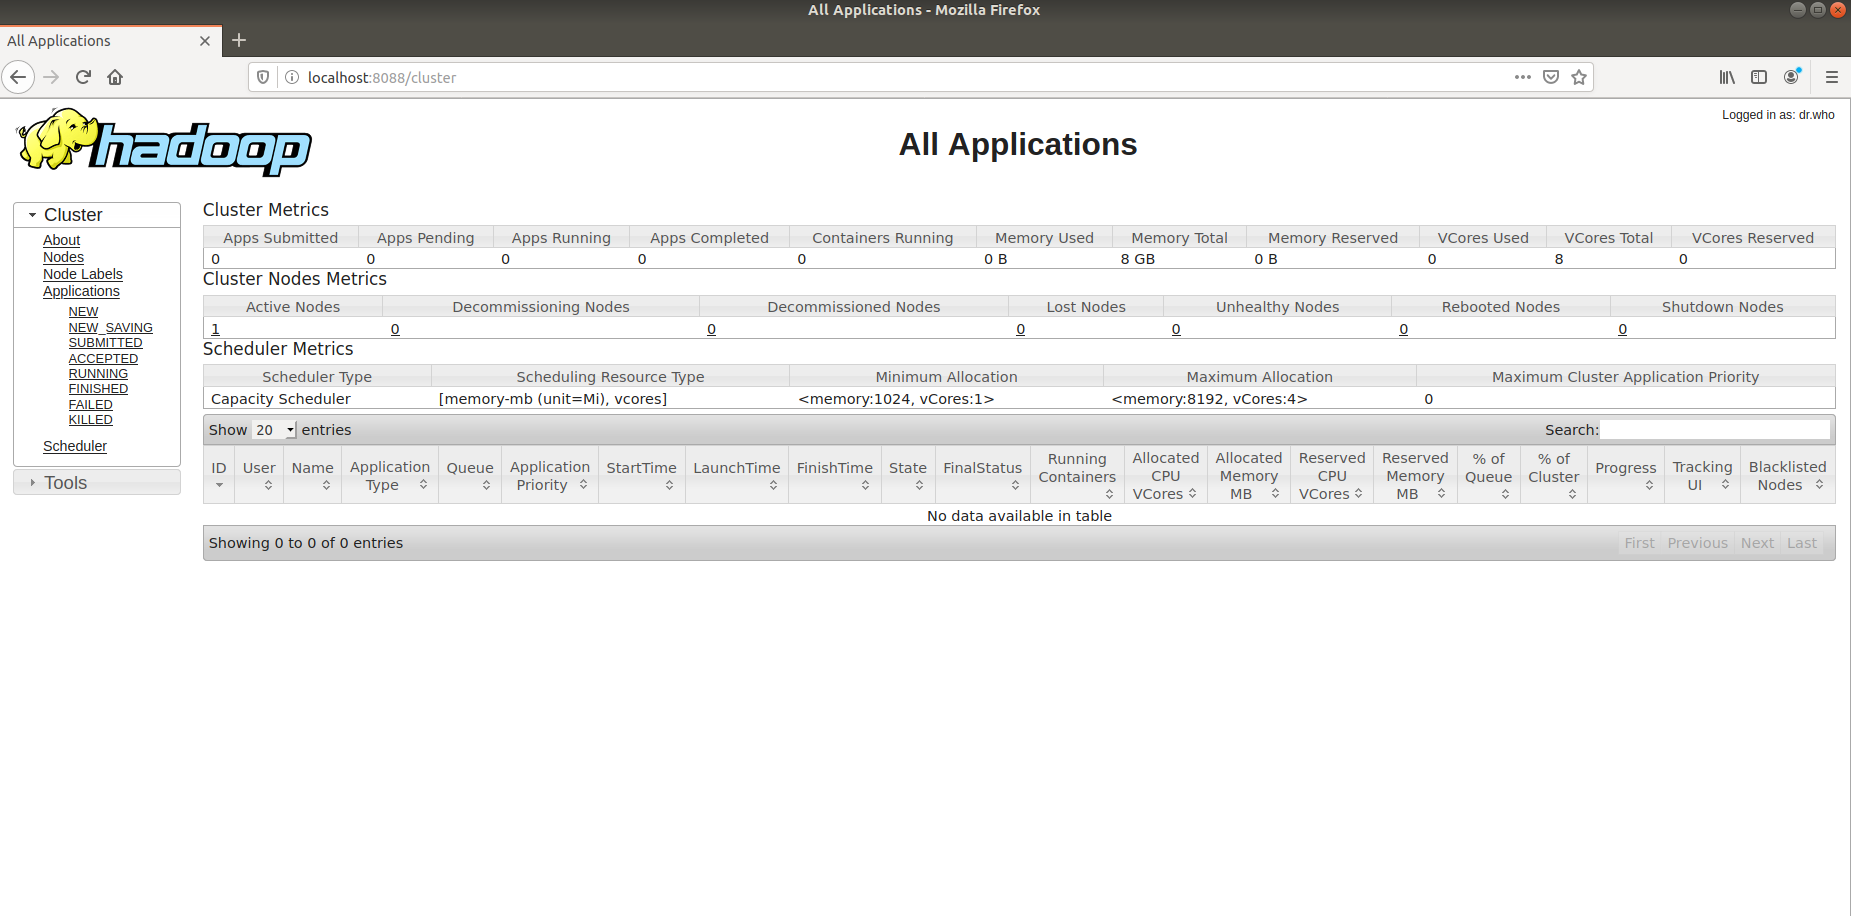Toggle the sidebars icon in the toolbar
This screenshot has width=1851, height=916.
[1759, 77]
